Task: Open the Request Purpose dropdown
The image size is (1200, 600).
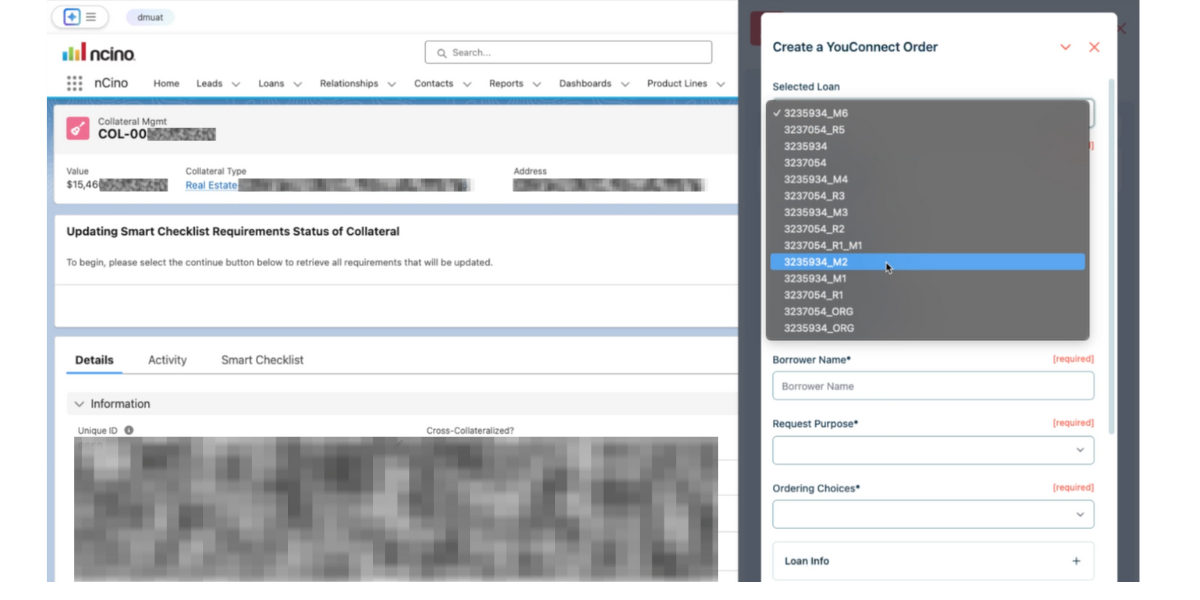Action: [x=933, y=450]
